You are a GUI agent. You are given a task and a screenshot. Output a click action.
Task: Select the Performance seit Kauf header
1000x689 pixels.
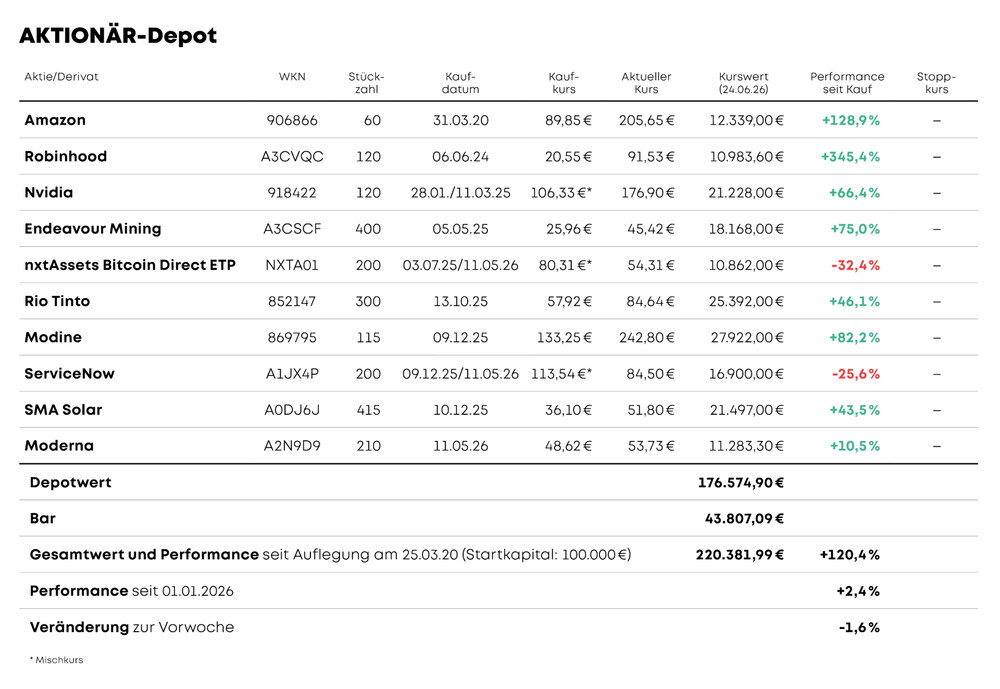pyautogui.click(x=847, y=83)
